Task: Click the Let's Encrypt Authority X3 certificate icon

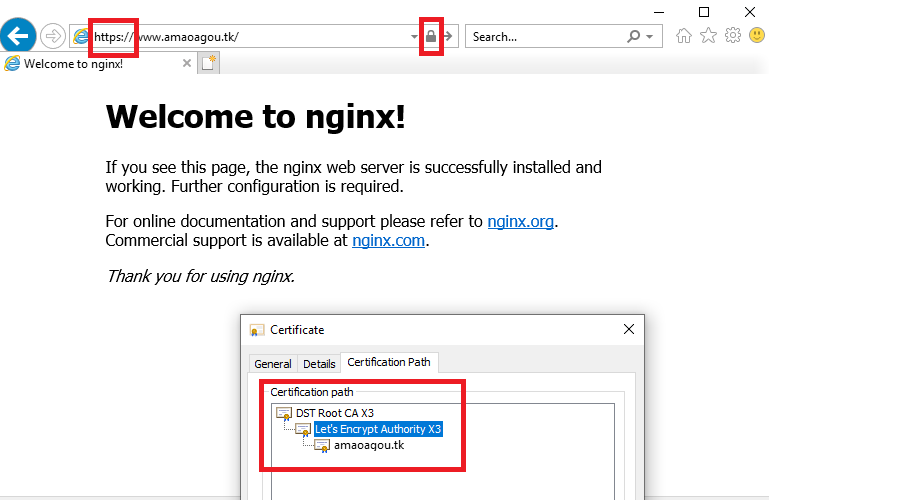Action: tap(303, 429)
